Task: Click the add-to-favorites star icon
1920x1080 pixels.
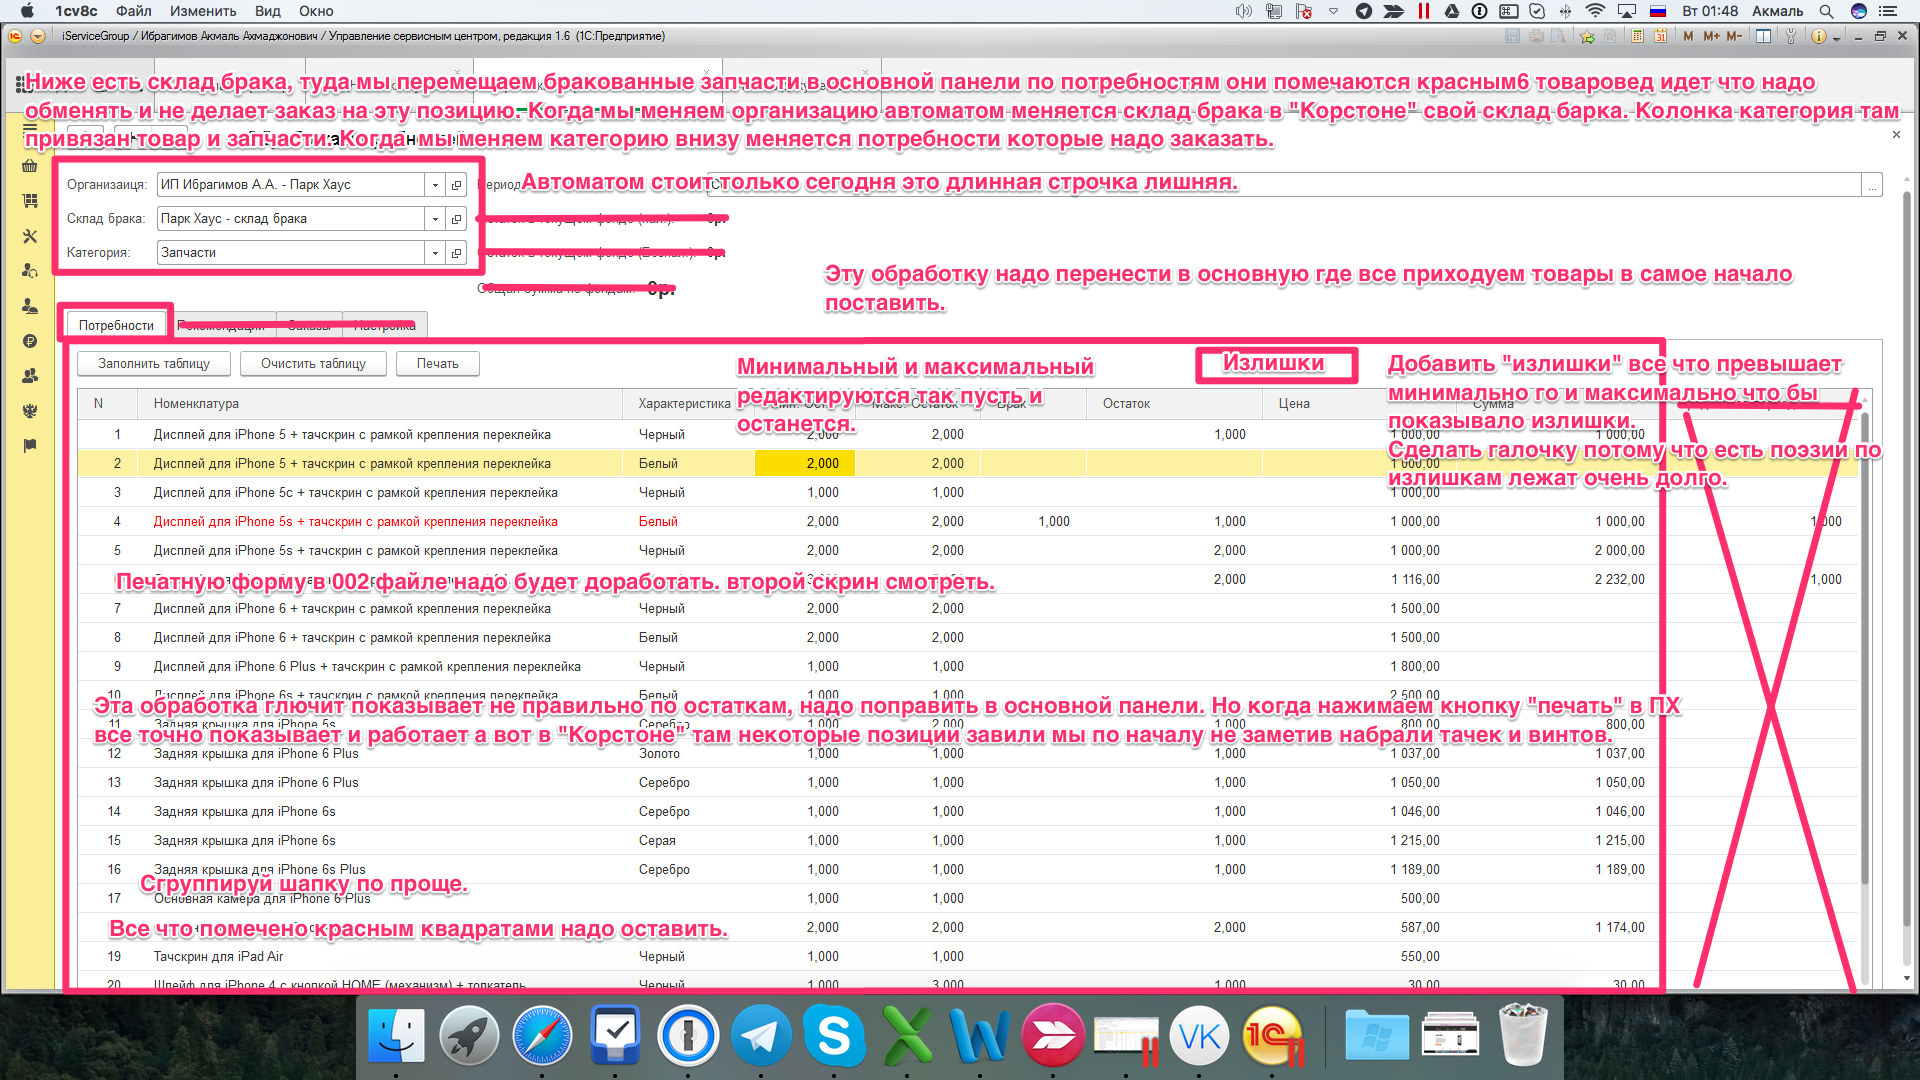Action: (1587, 36)
